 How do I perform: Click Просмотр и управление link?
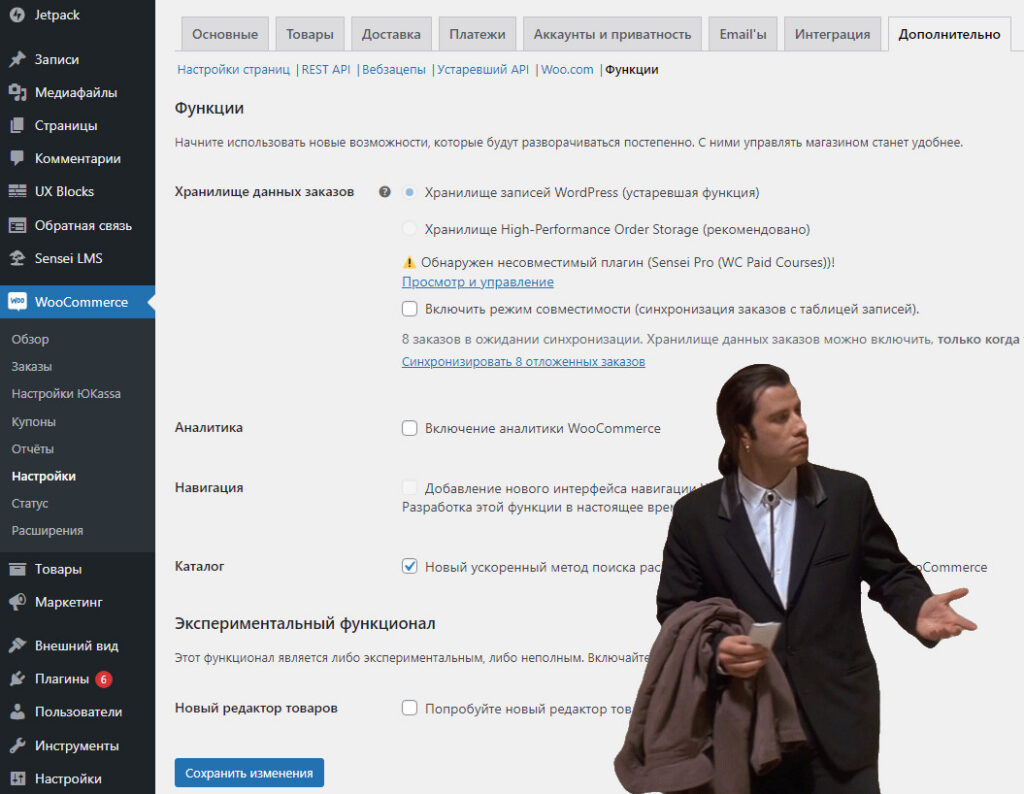(x=477, y=282)
